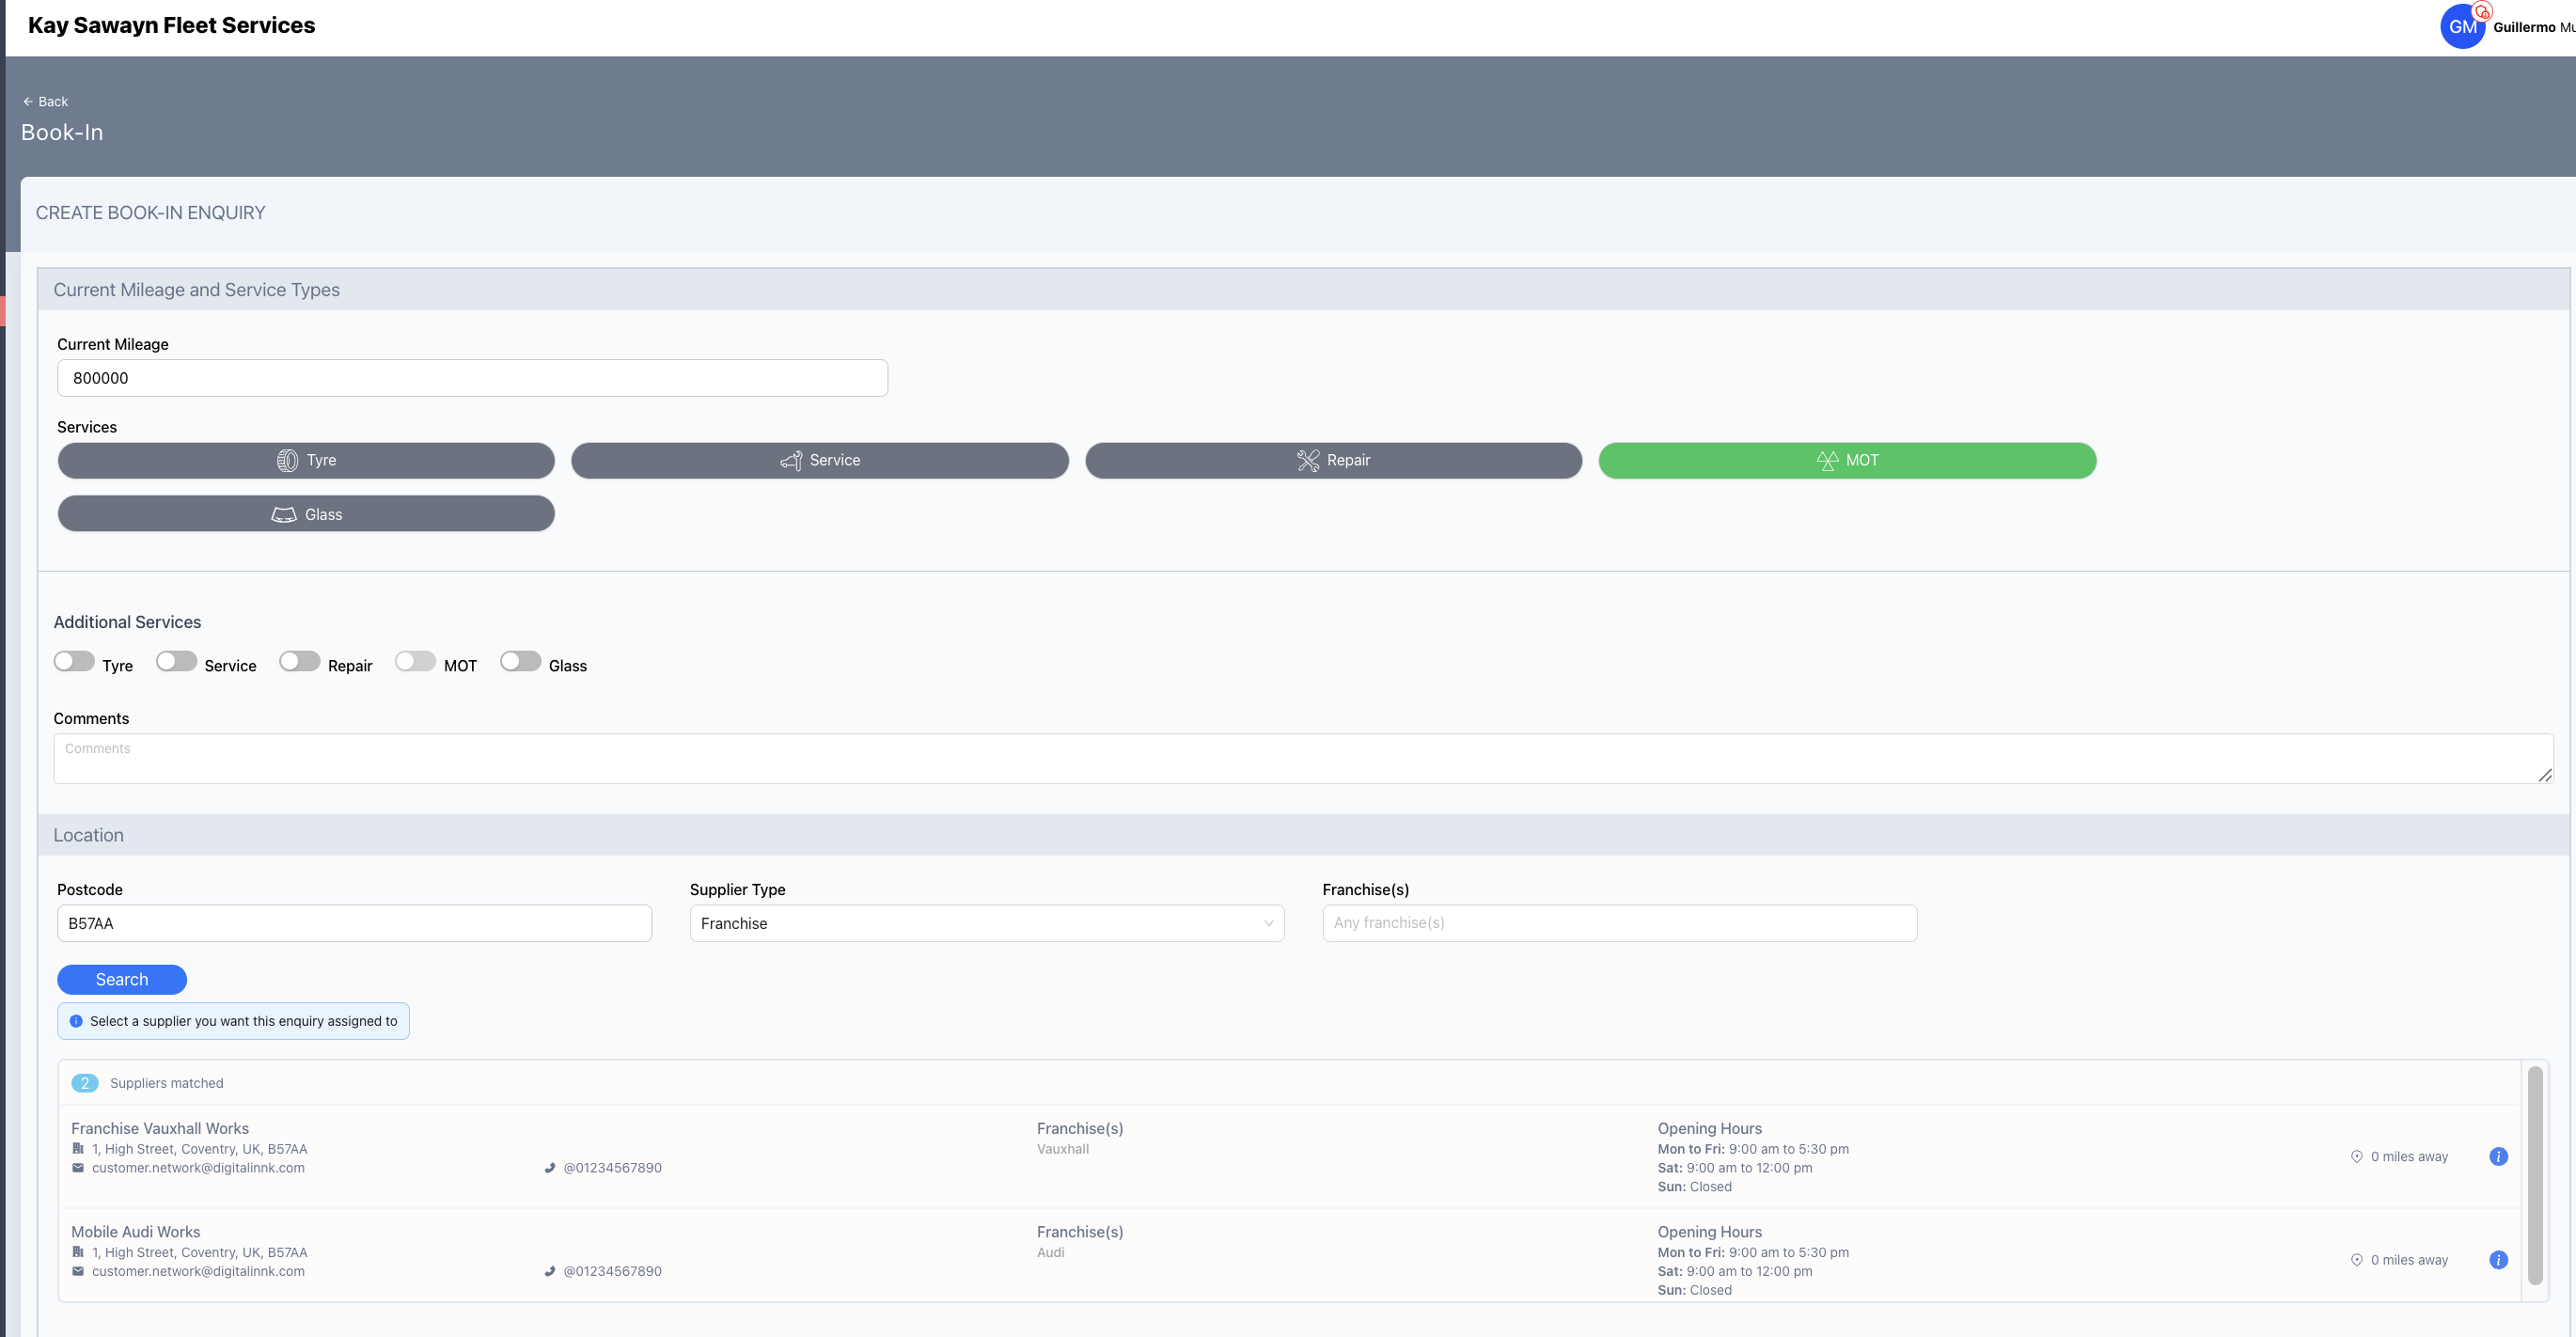Open info for Mobile Audi Works
Viewport: 2576px width, 1337px height.
click(x=2498, y=1260)
